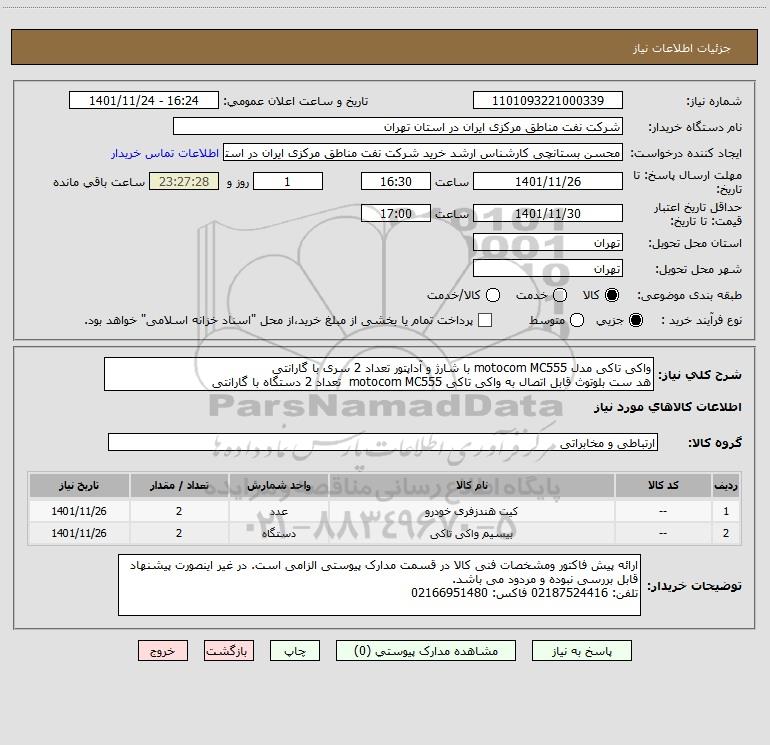The image size is (770, 745).
Task: Select the خدمت radio button
Action: click(x=560, y=295)
